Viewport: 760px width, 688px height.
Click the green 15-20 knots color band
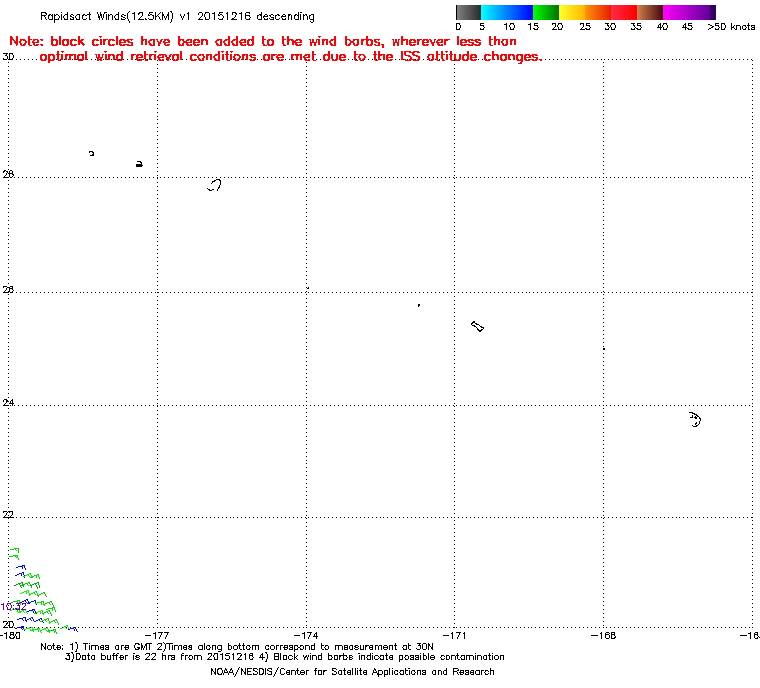click(546, 12)
